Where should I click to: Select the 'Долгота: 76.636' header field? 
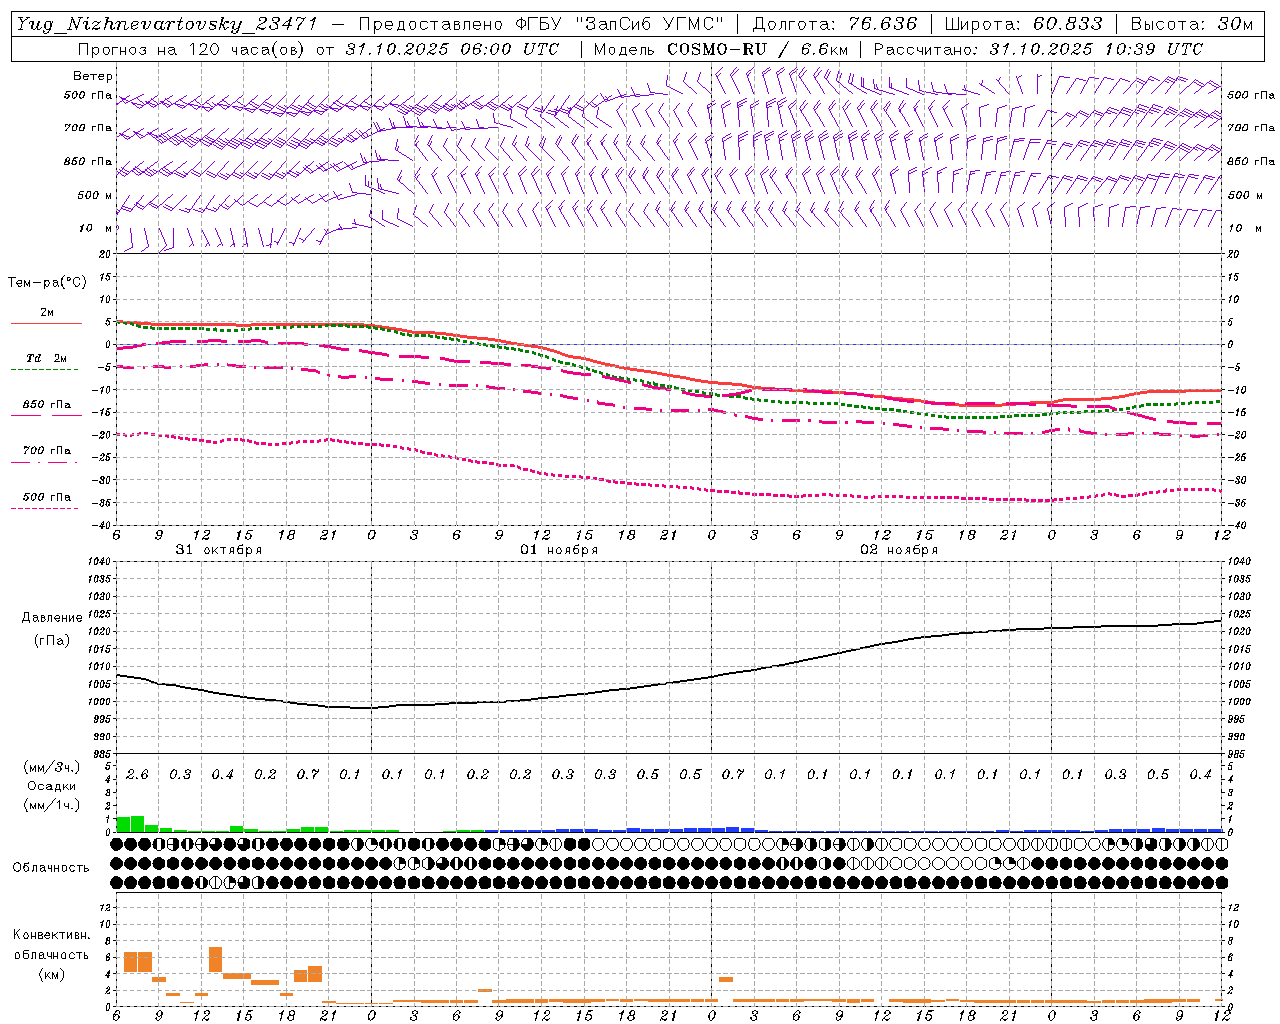coord(835,24)
